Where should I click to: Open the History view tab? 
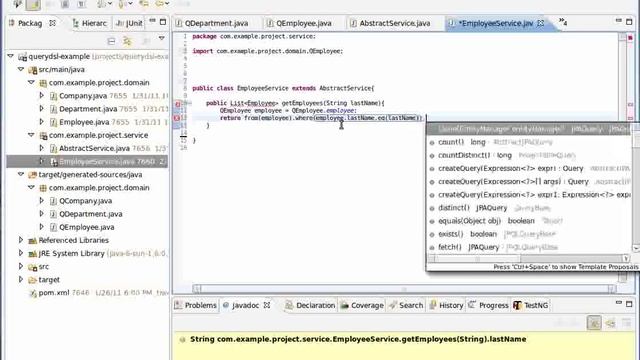[x=447, y=305]
